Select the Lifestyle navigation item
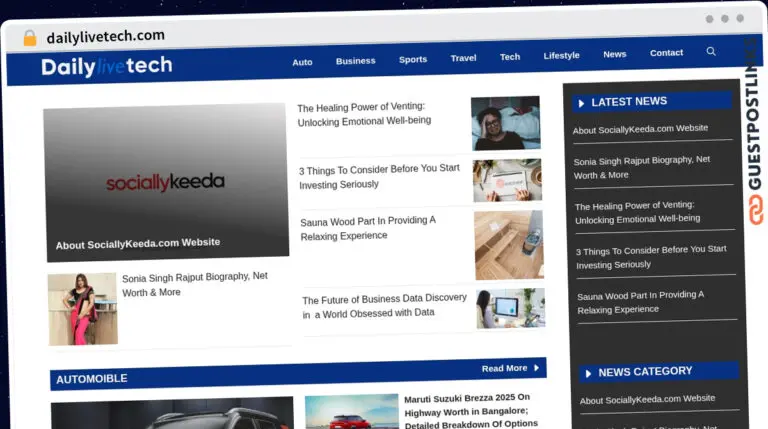 561,56
